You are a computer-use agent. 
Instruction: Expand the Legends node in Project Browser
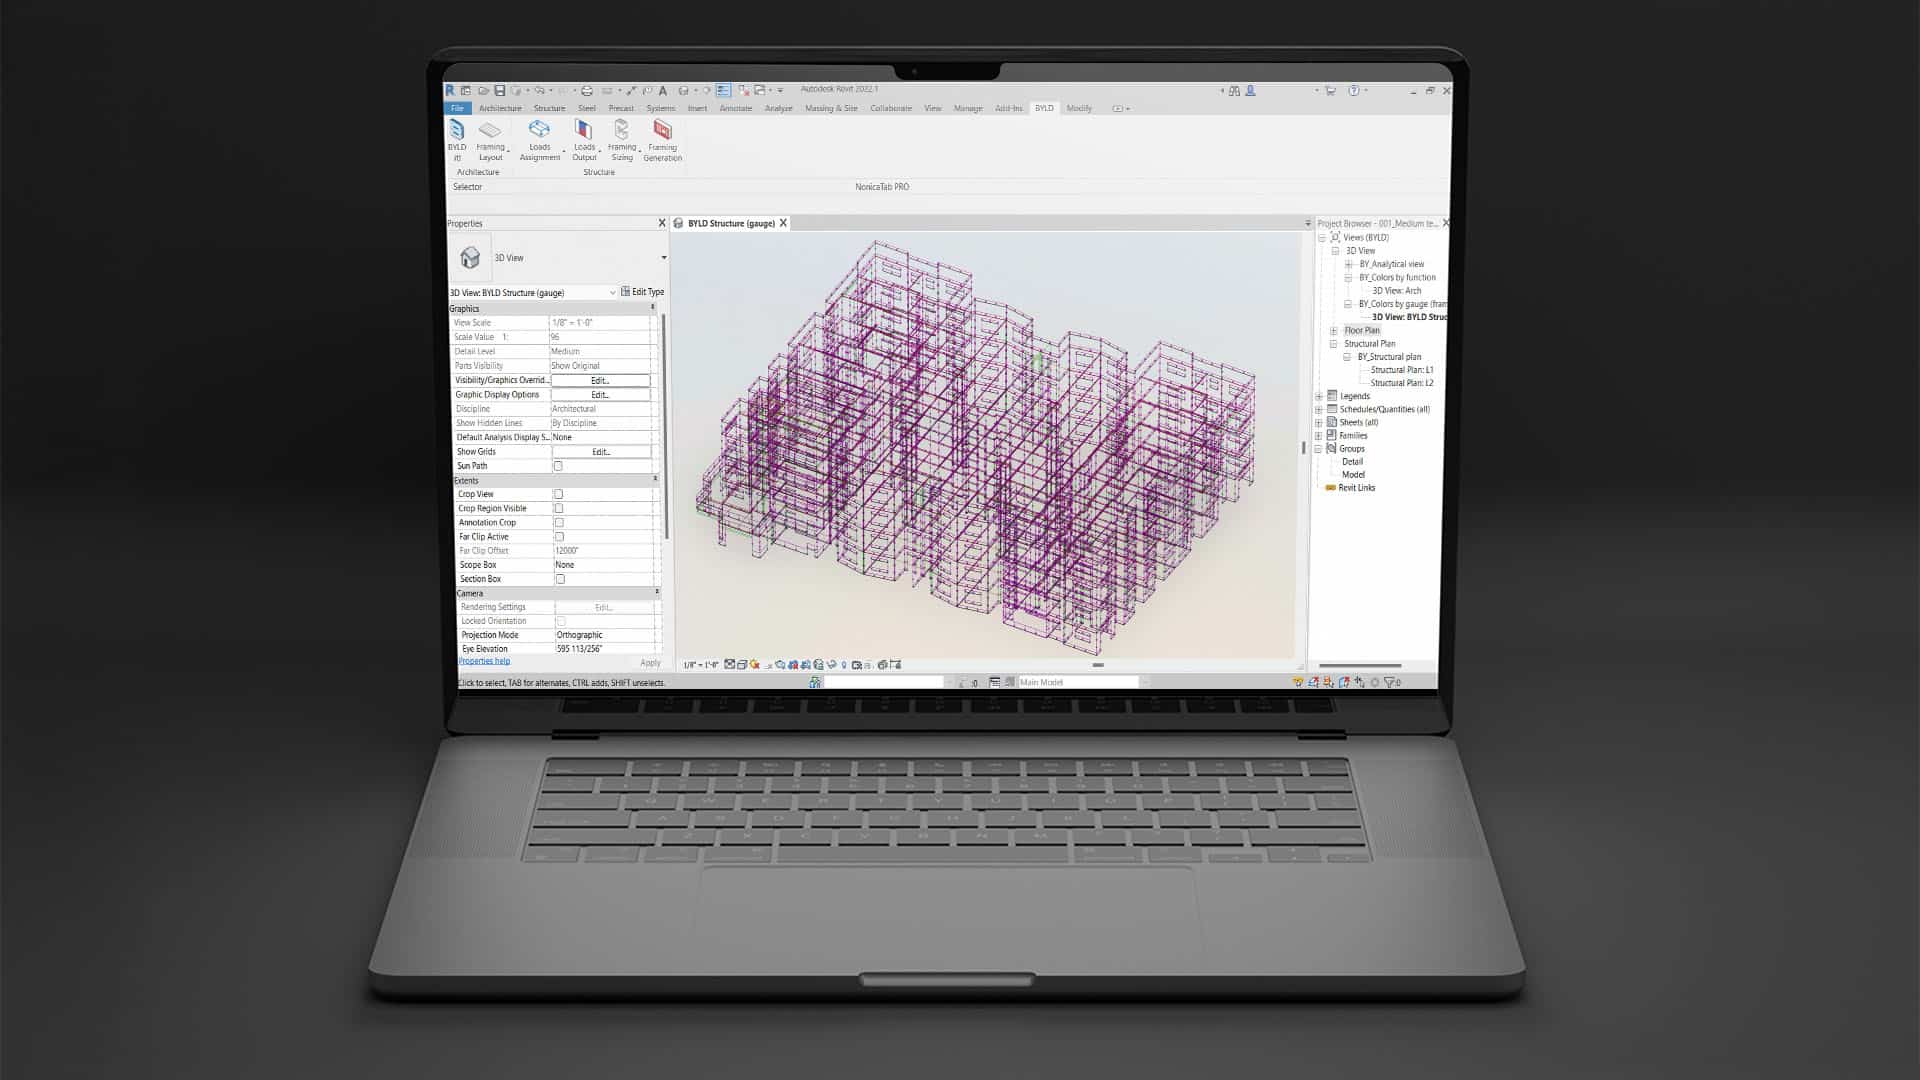click(1319, 396)
